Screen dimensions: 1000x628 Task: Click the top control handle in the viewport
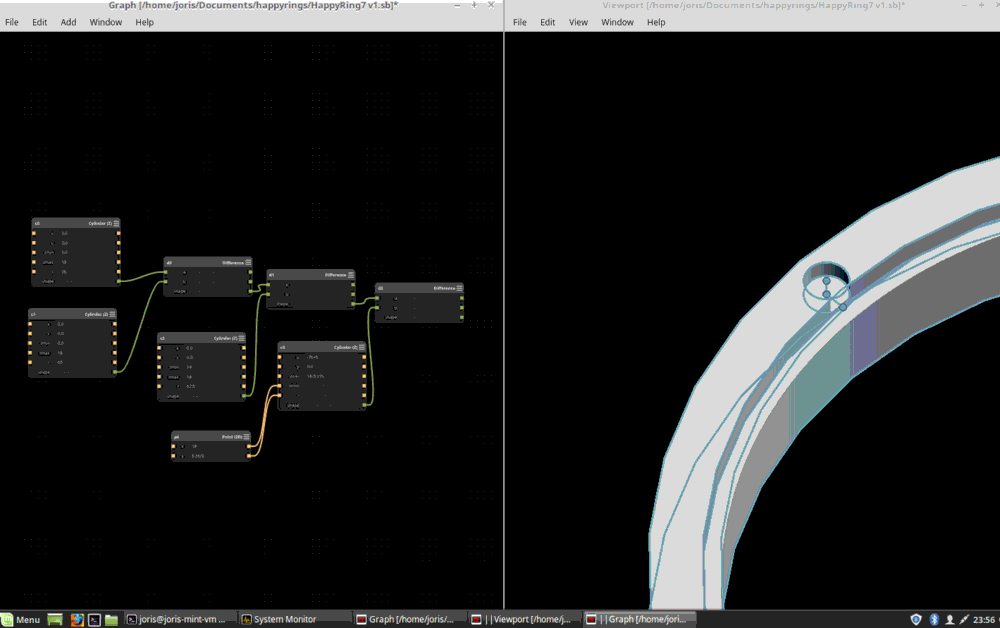pos(827,281)
